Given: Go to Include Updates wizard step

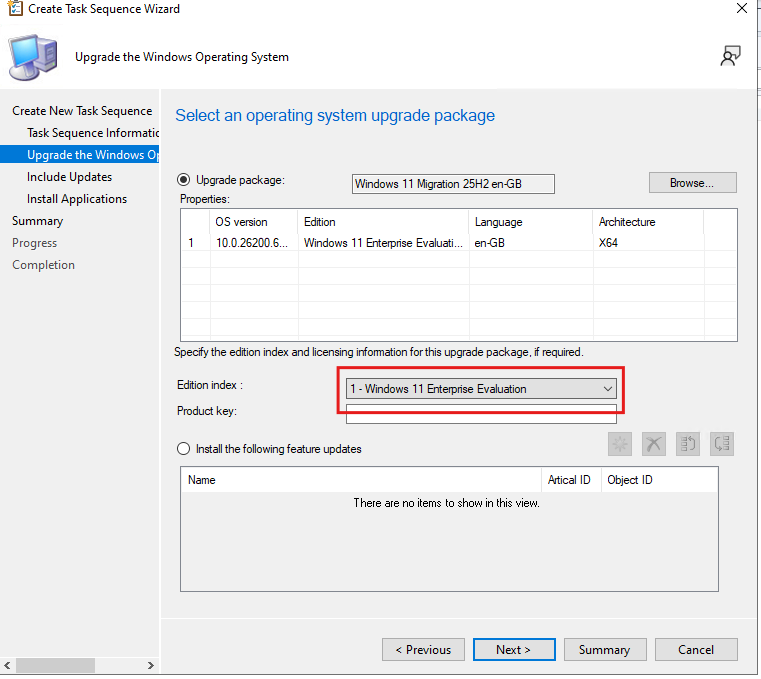Looking at the screenshot, I should (69, 177).
